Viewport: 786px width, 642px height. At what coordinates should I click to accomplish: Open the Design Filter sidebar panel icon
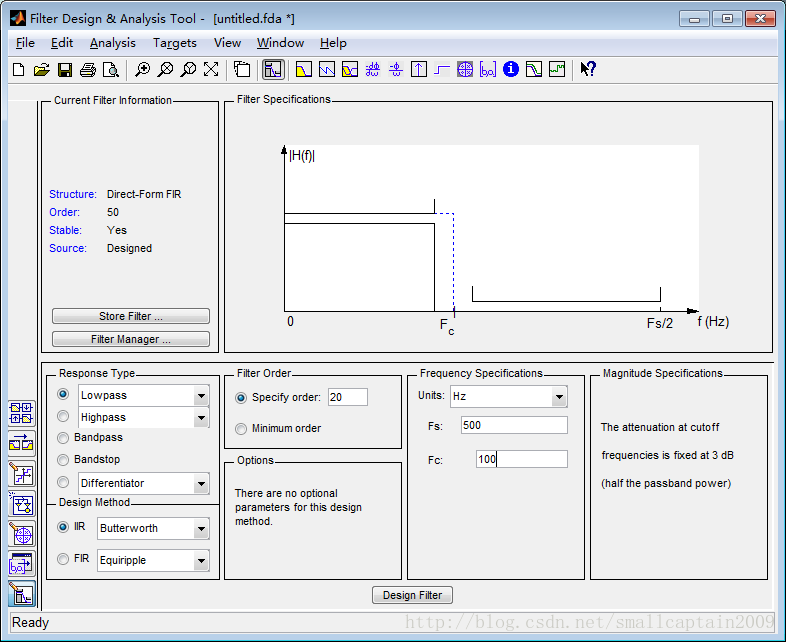22,594
